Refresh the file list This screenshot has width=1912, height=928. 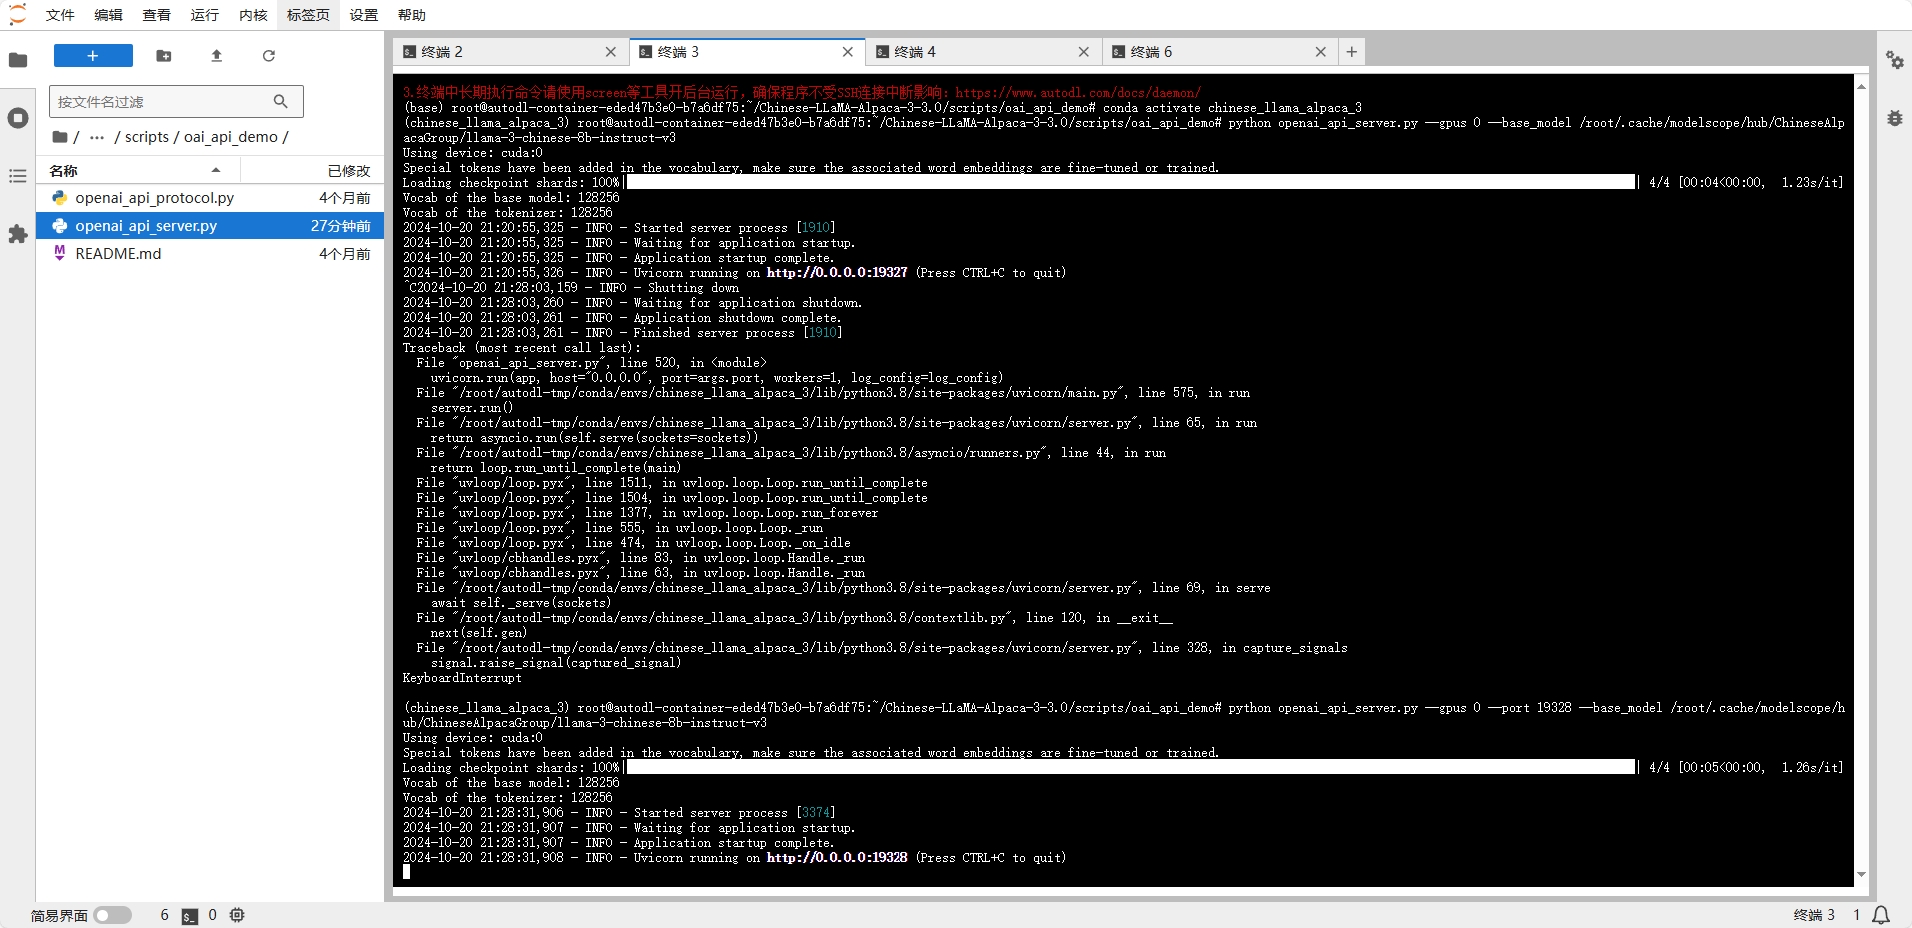[x=268, y=56]
